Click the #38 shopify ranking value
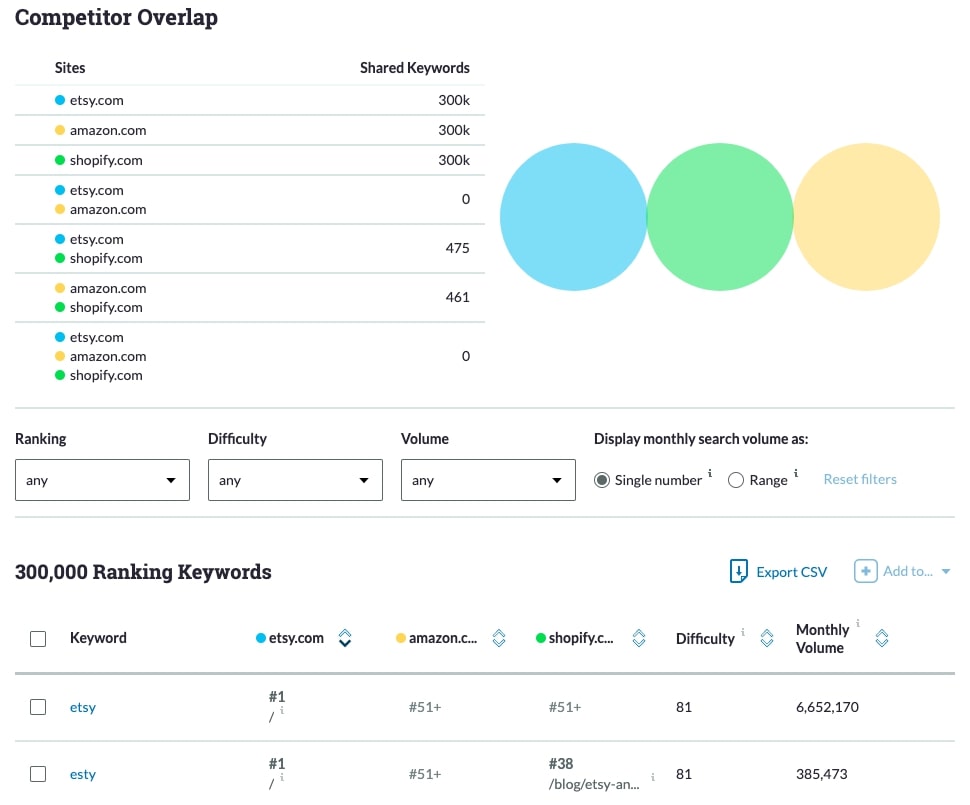 click(x=561, y=764)
